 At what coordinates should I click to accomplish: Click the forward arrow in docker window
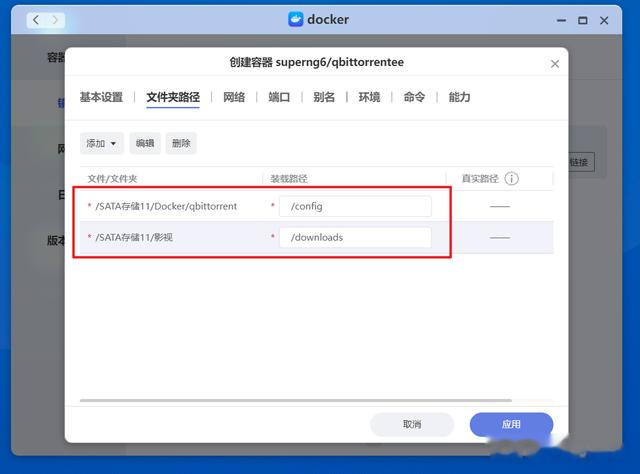(55, 20)
